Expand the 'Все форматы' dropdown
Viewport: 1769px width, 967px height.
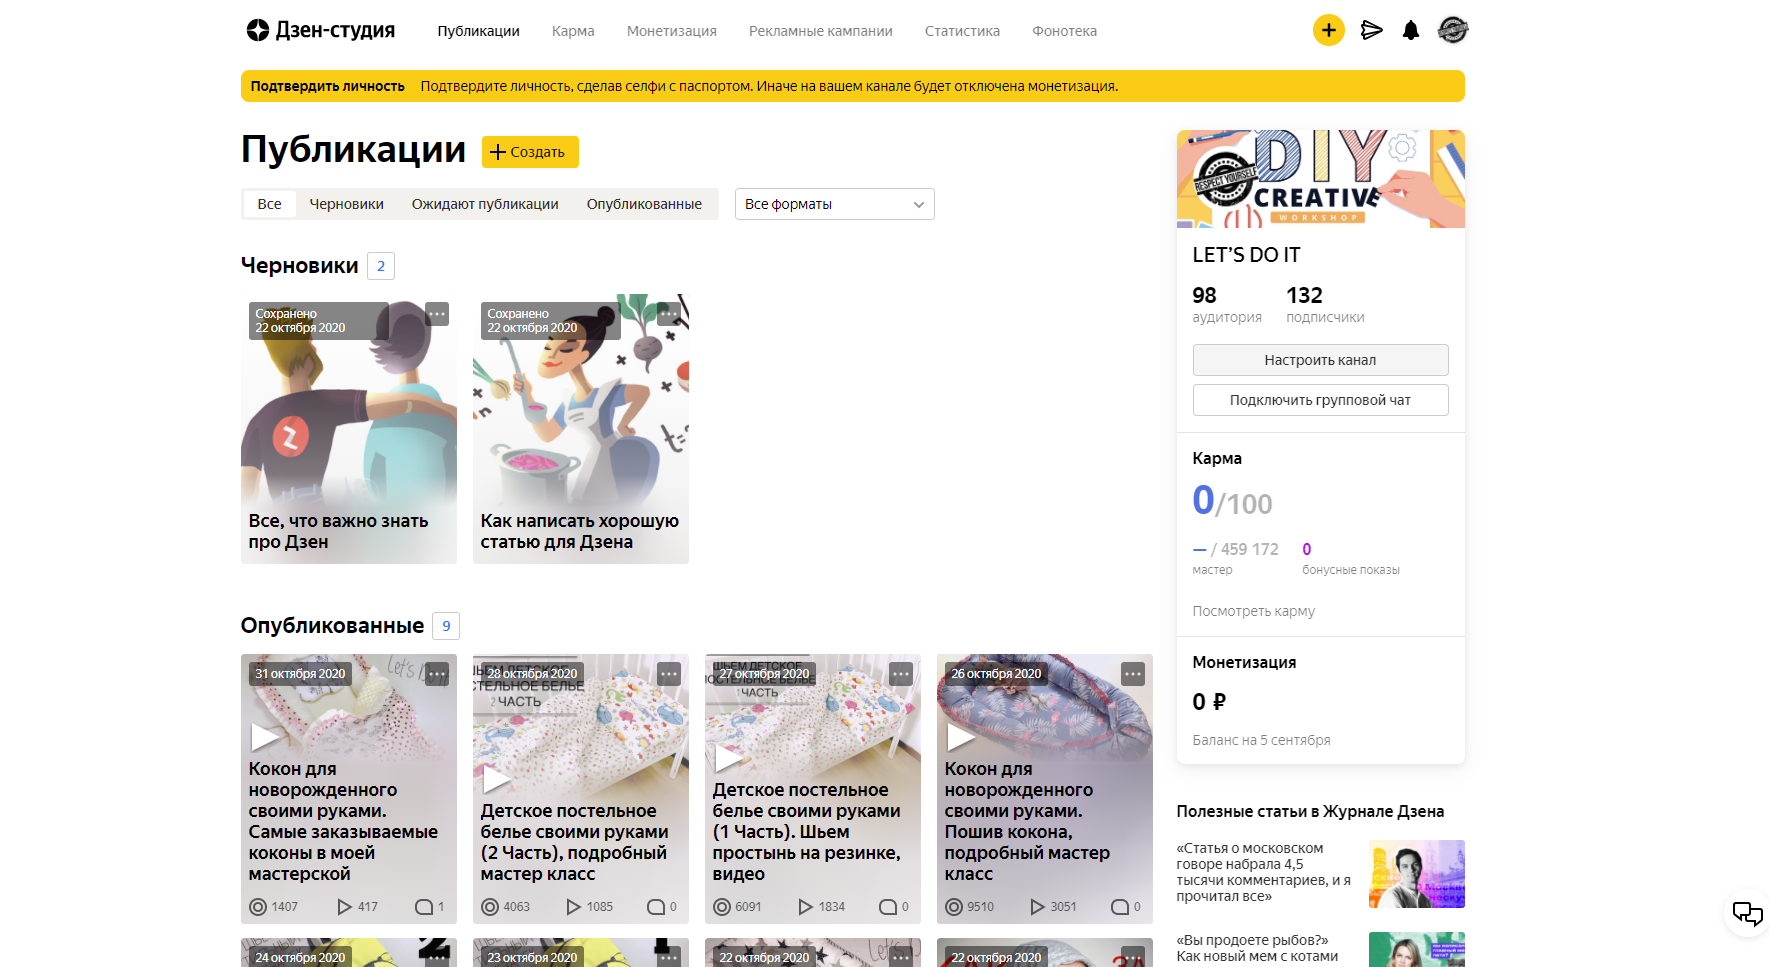coord(834,204)
